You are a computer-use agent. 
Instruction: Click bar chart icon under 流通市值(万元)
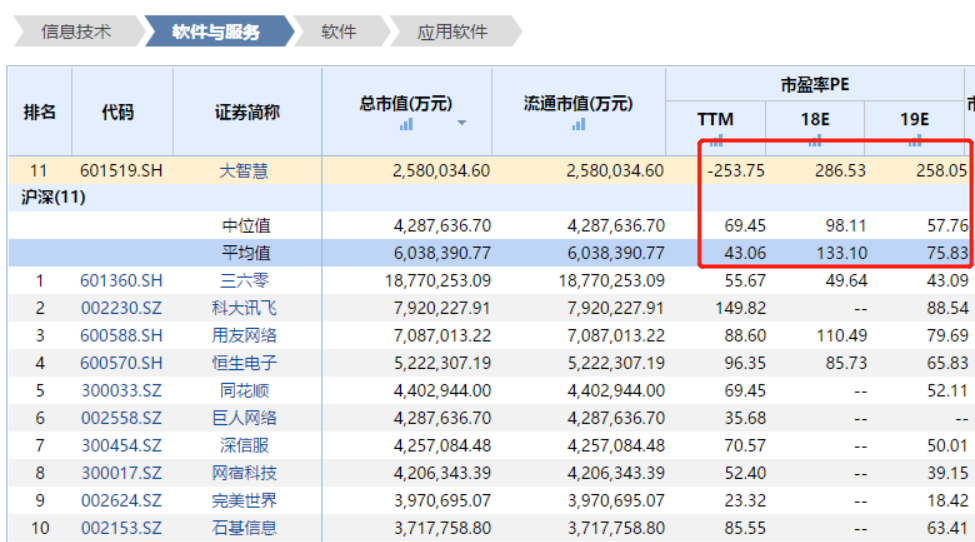click(579, 124)
